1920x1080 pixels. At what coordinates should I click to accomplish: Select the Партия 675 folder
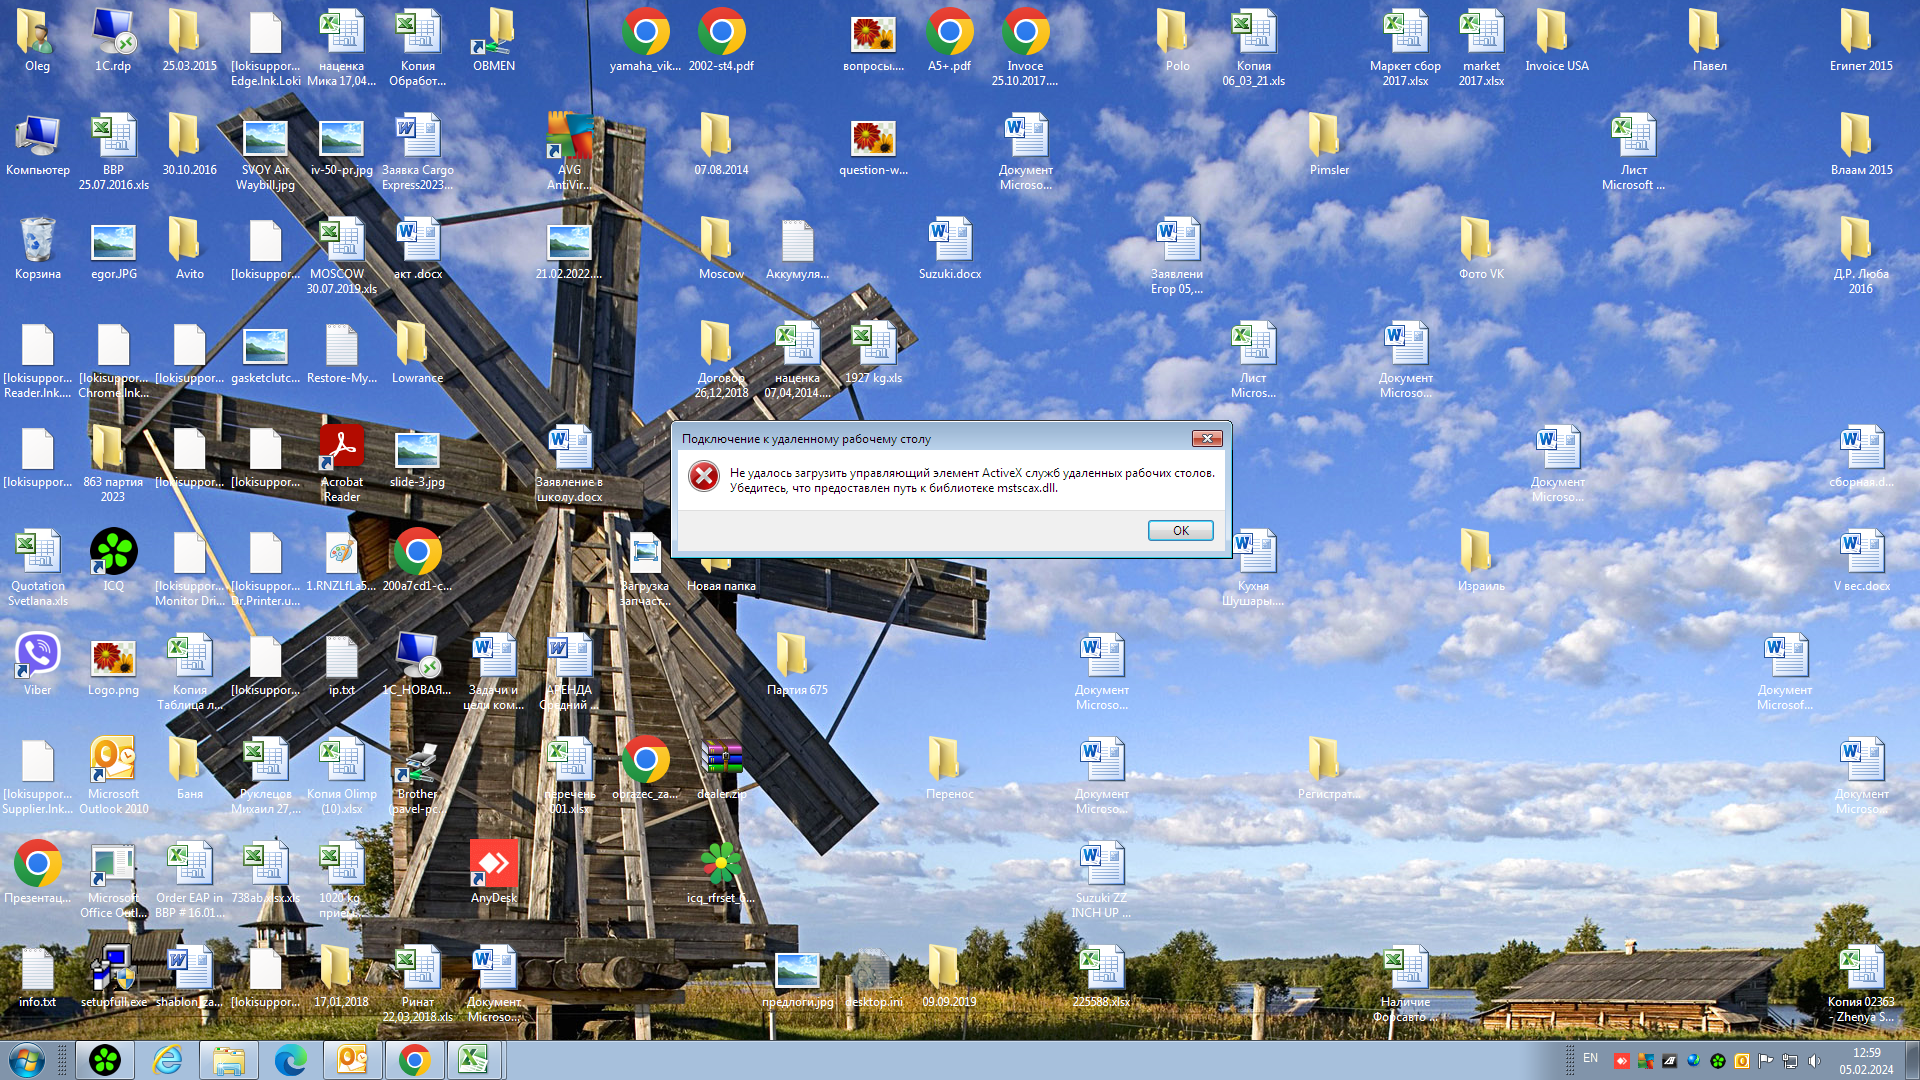pos(797,664)
